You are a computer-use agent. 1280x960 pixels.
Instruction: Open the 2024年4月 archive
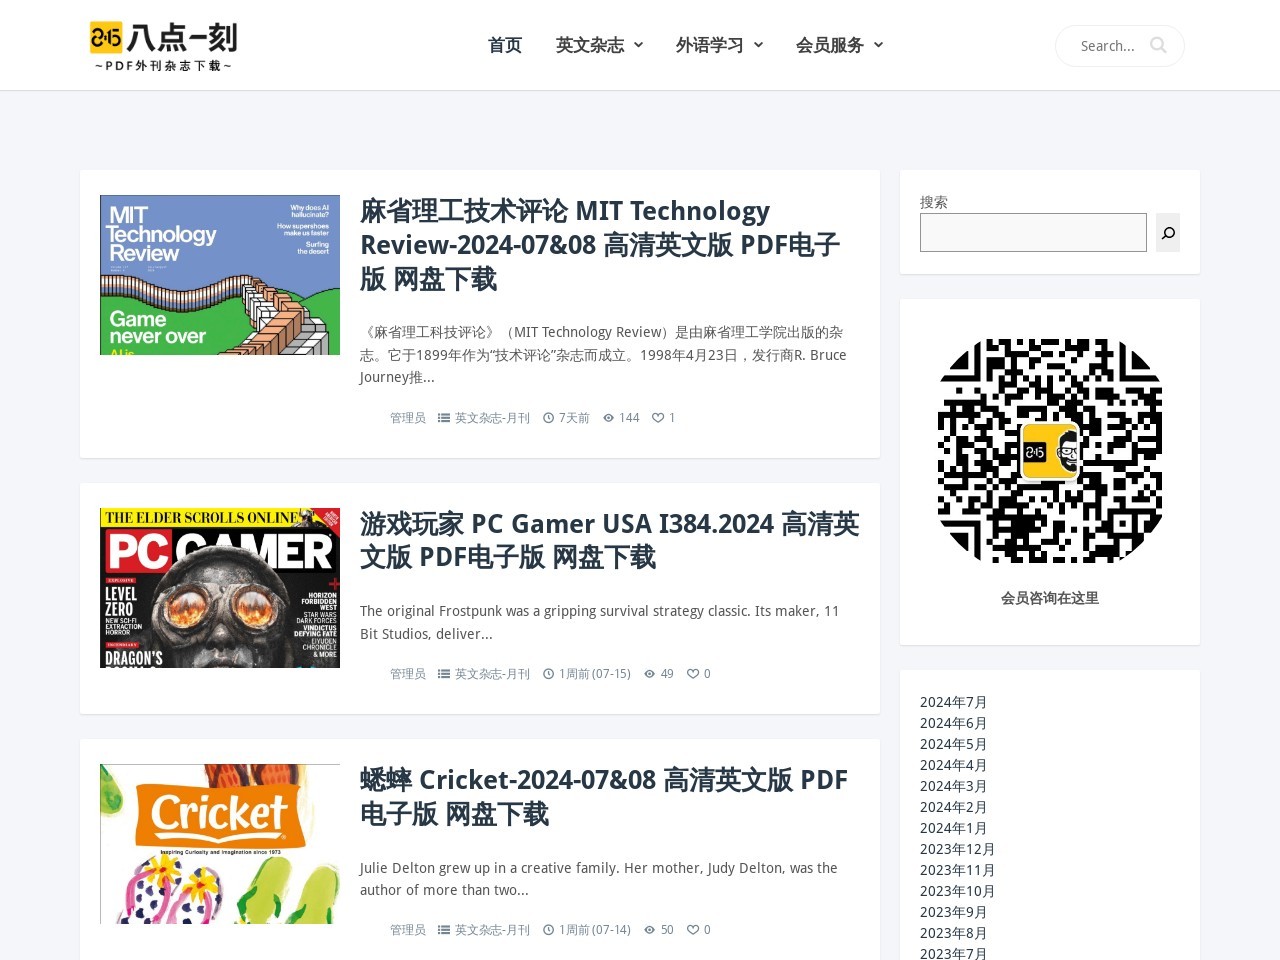click(954, 765)
